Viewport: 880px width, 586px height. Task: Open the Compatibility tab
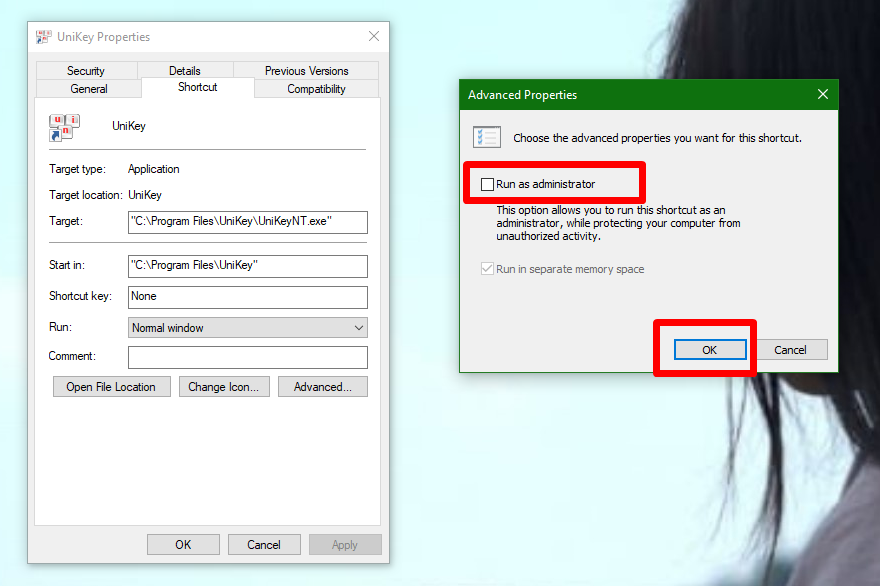point(317,89)
